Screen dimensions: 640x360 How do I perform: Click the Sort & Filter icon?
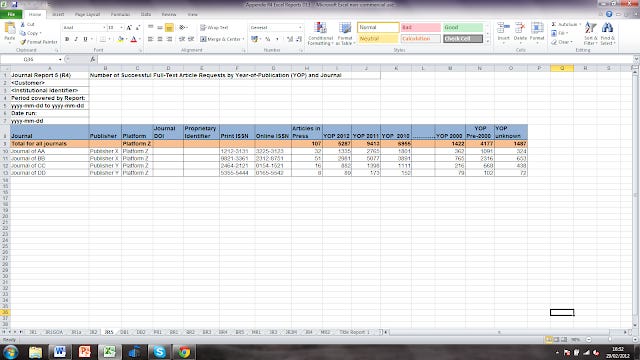[590, 28]
